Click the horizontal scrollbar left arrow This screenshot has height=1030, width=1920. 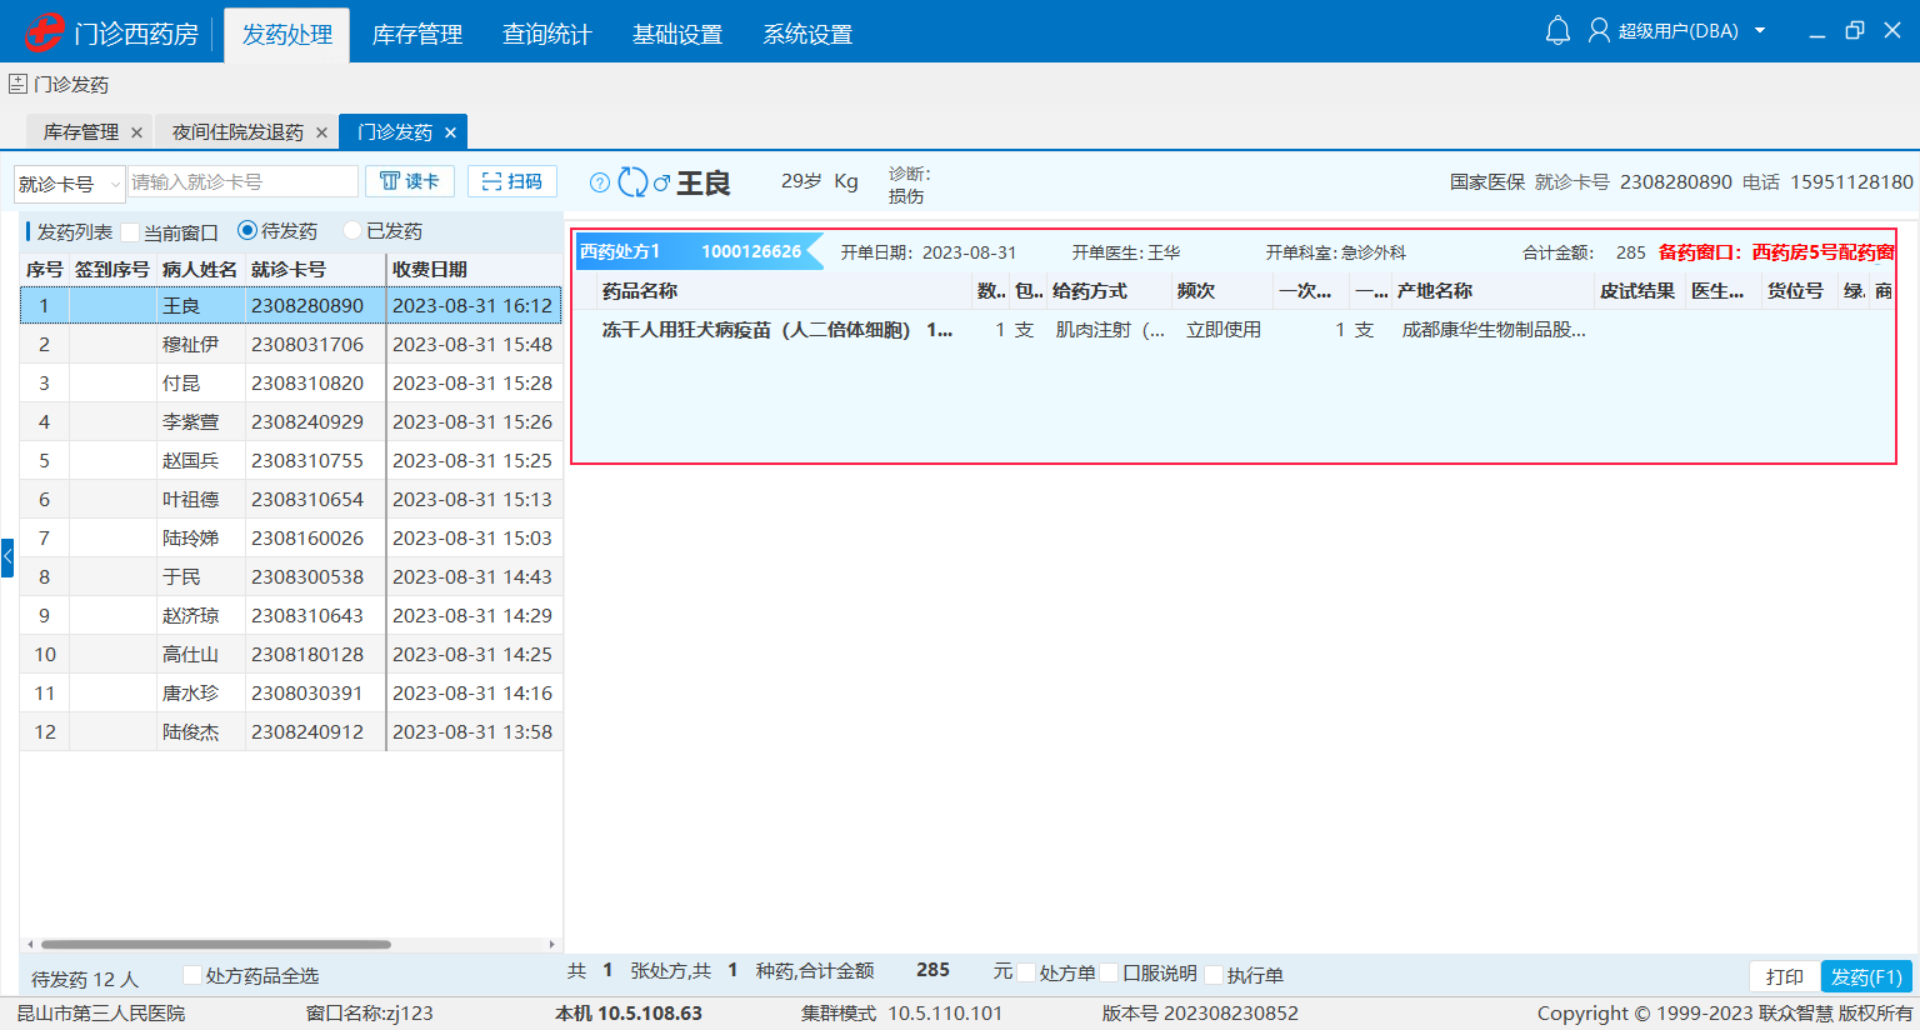30,944
